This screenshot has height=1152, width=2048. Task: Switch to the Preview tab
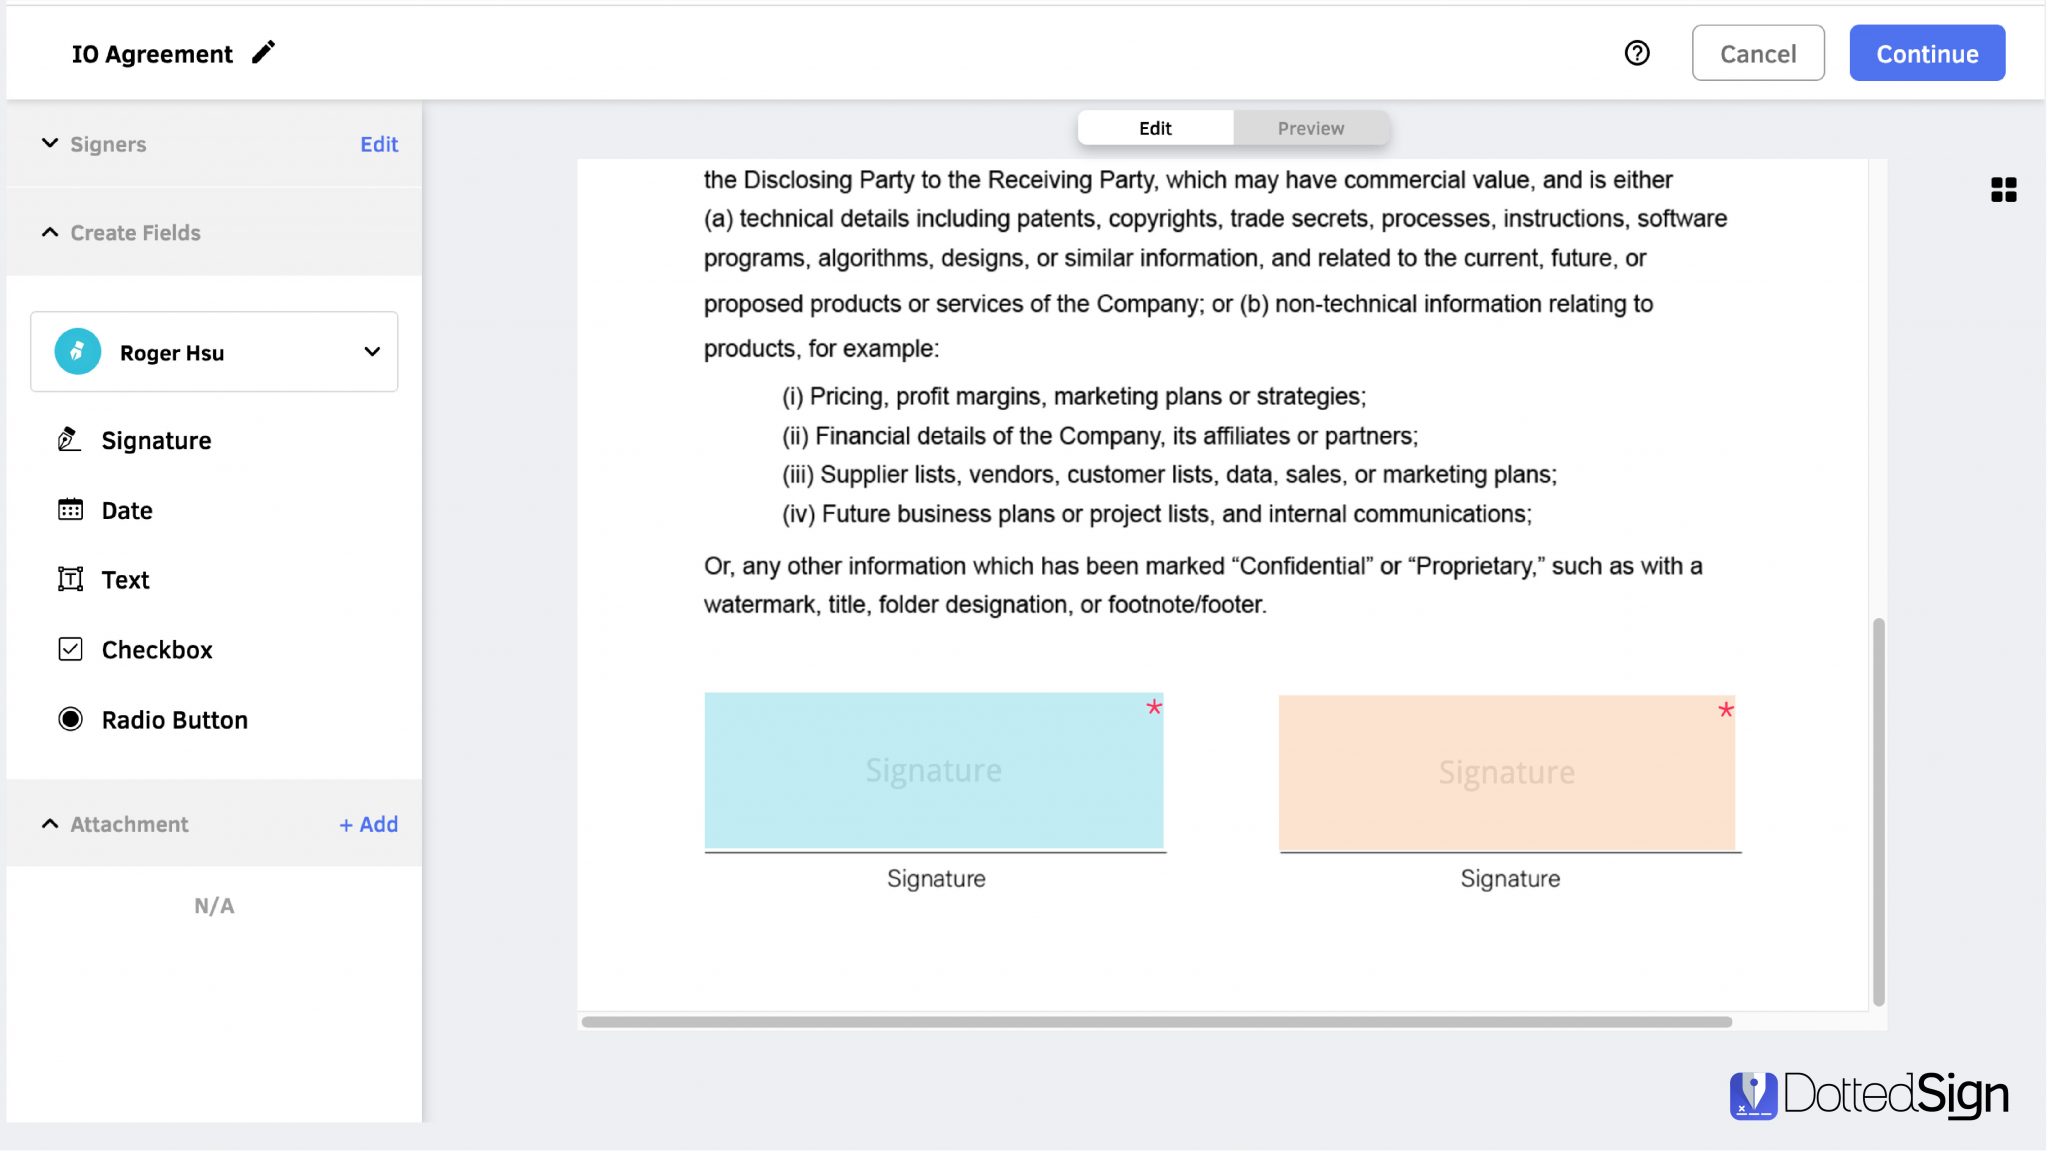(x=1311, y=127)
